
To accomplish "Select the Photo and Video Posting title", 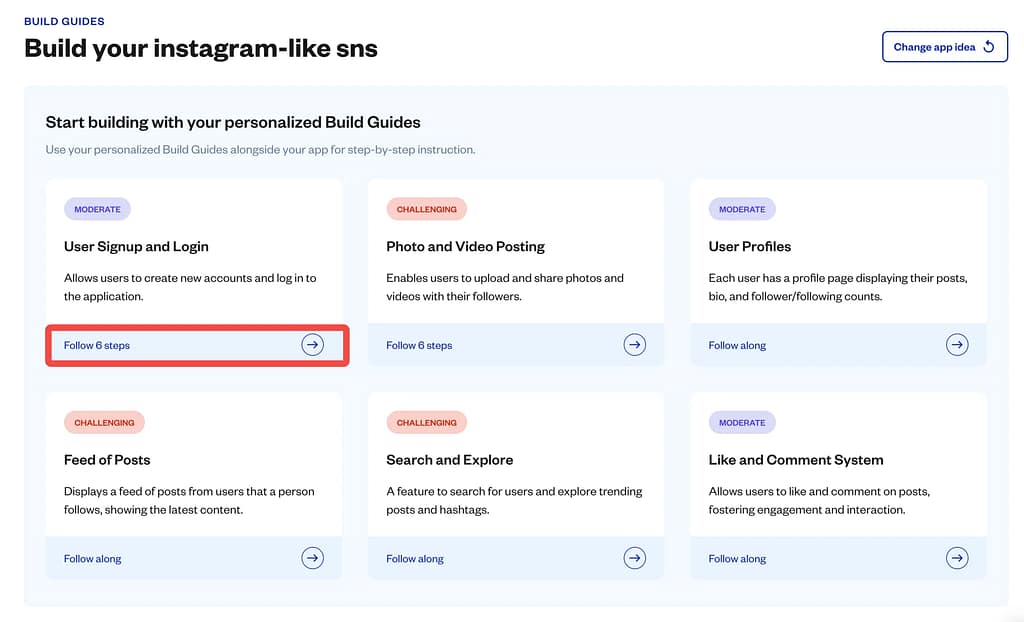I will pos(465,246).
